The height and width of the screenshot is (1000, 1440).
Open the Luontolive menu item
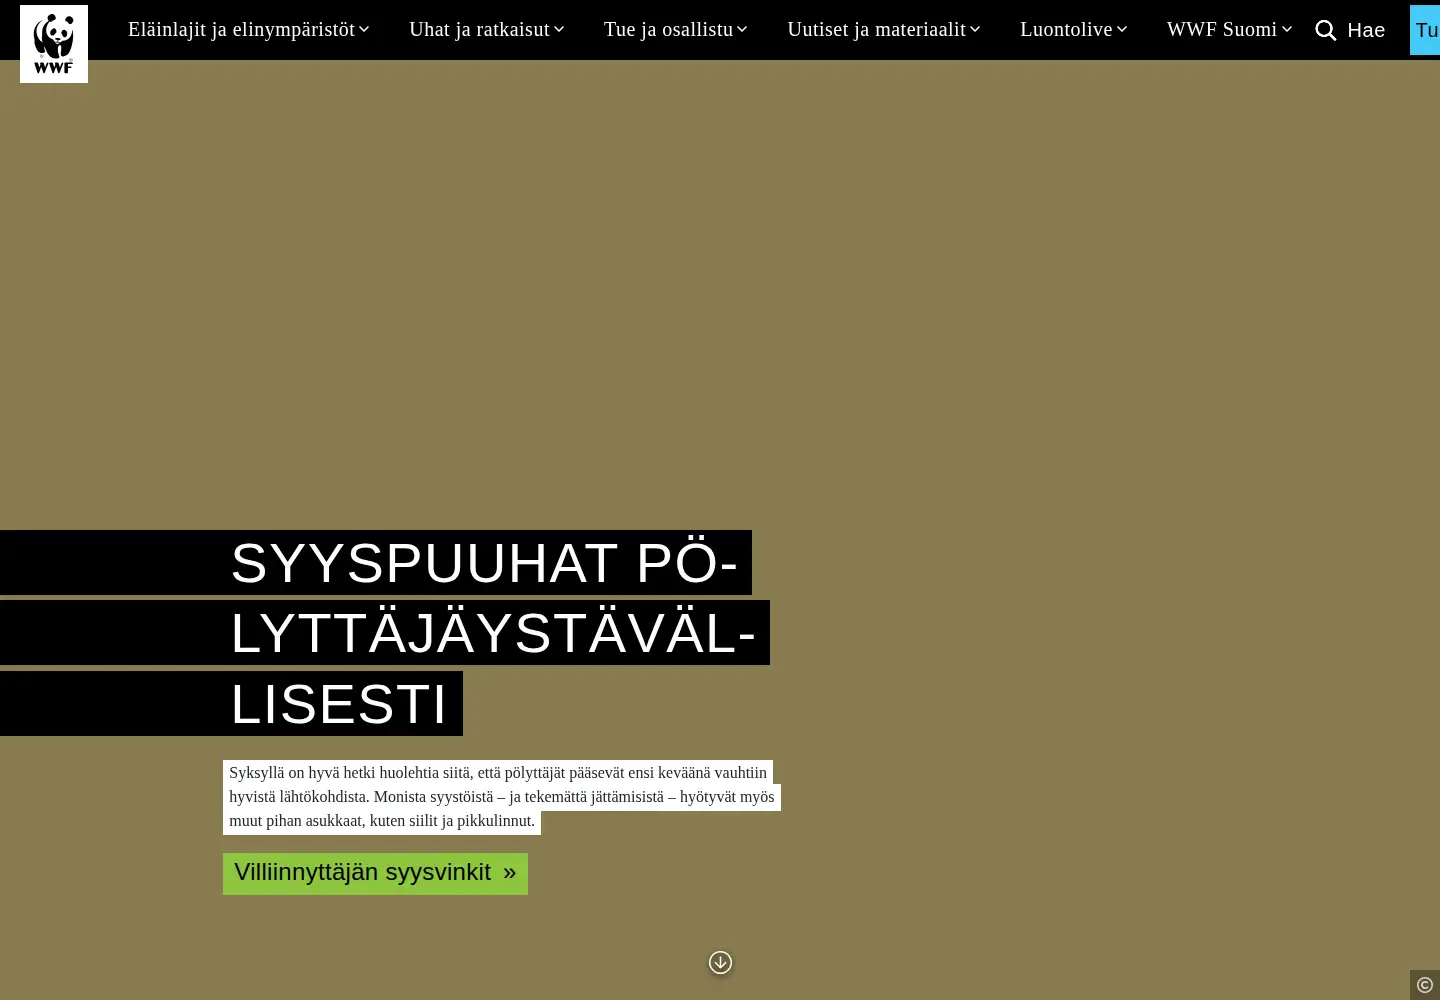click(1066, 30)
